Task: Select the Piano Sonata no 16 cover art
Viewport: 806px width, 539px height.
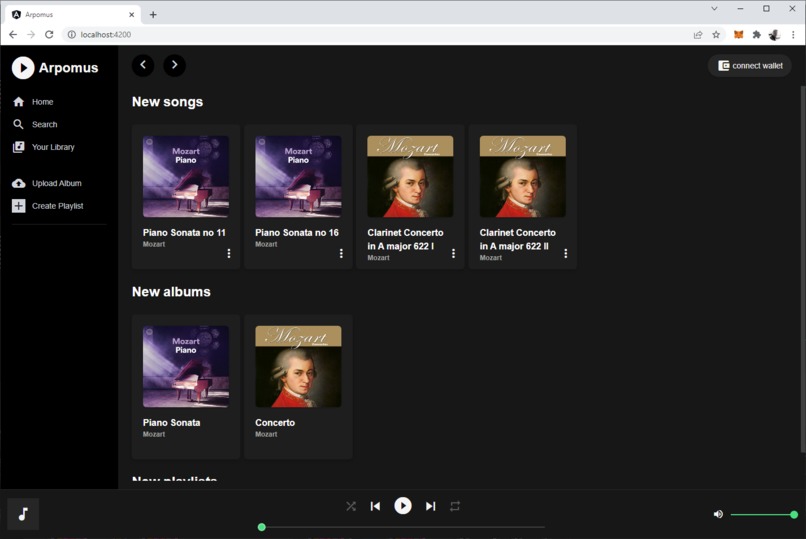Action: pyautogui.click(x=298, y=176)
